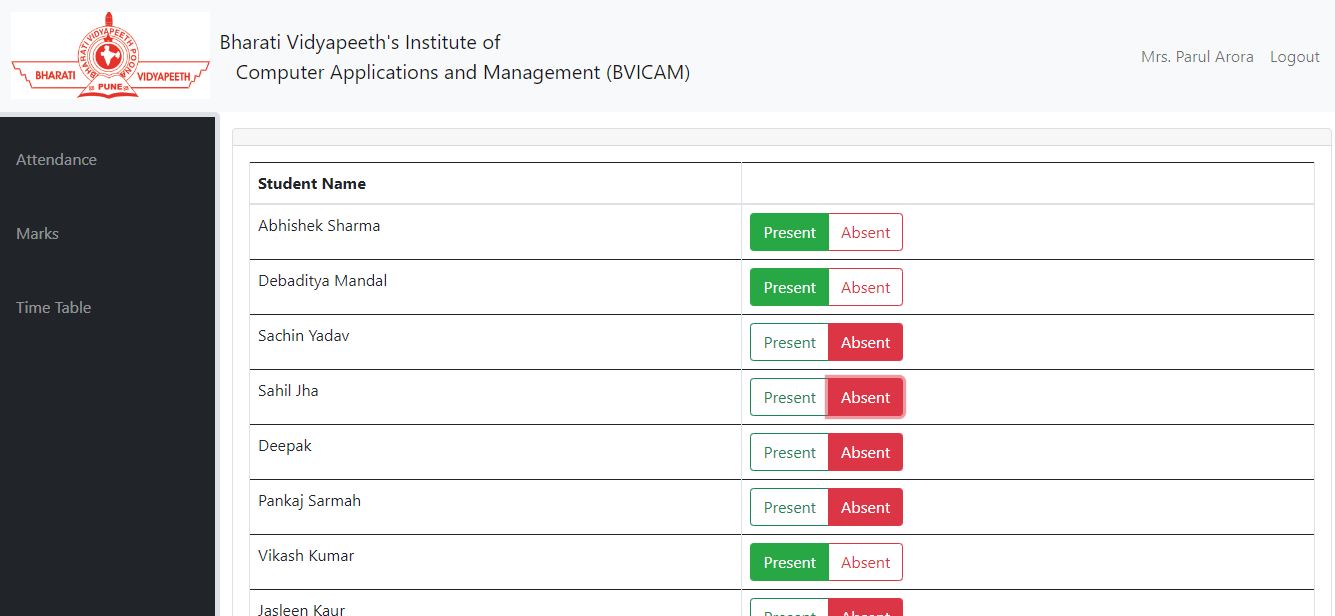Mark Deepak as Present
This screenshot has height=616, width=1335.
pyautogui.click(x=789, y=452)
